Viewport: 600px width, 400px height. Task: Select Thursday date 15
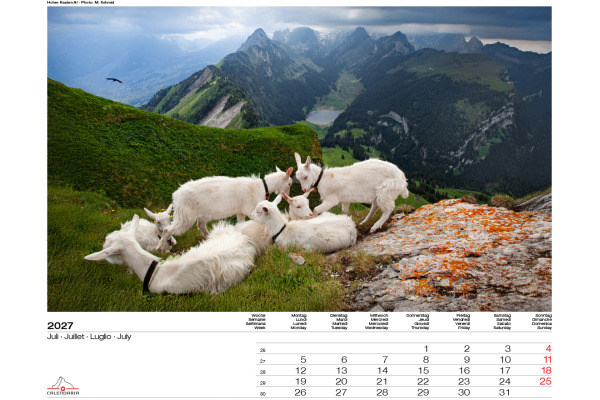[x=424, y=371]
